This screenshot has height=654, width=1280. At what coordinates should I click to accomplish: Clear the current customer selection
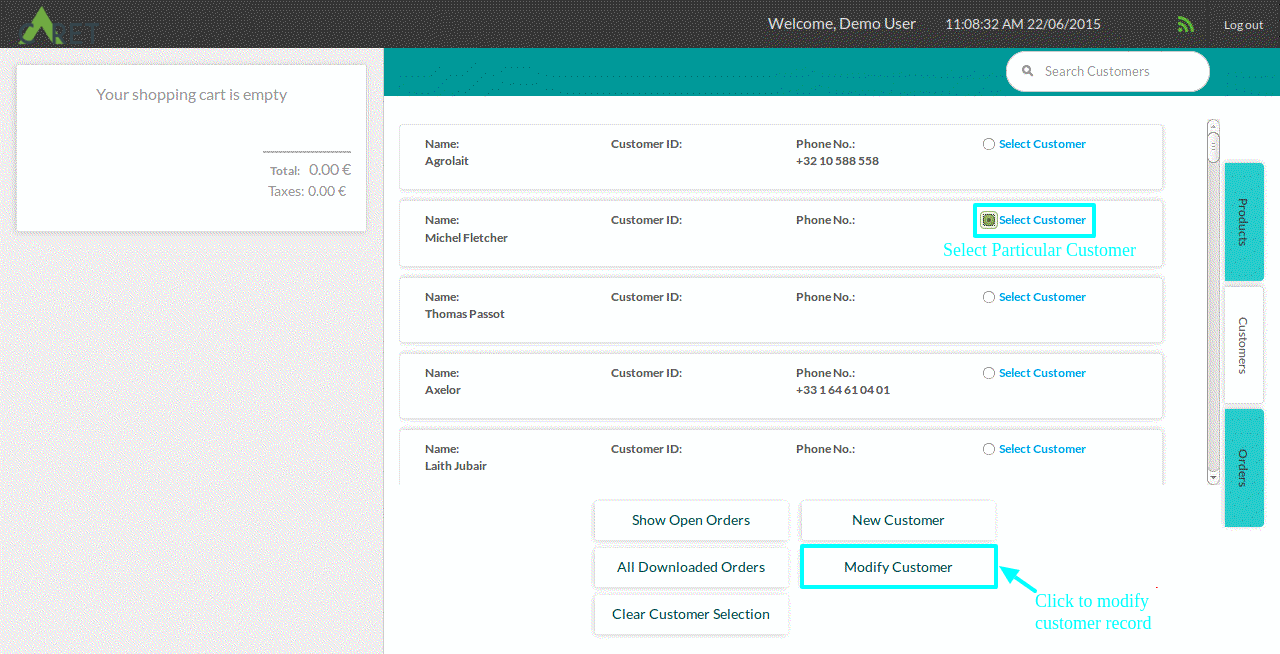(690, 614)
